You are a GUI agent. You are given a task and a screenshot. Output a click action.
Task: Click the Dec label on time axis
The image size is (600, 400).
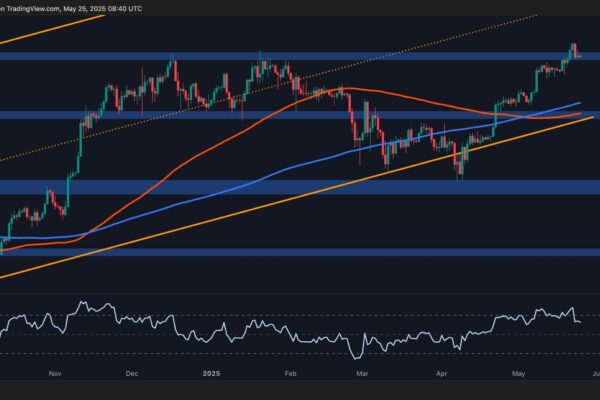[132, 373]
